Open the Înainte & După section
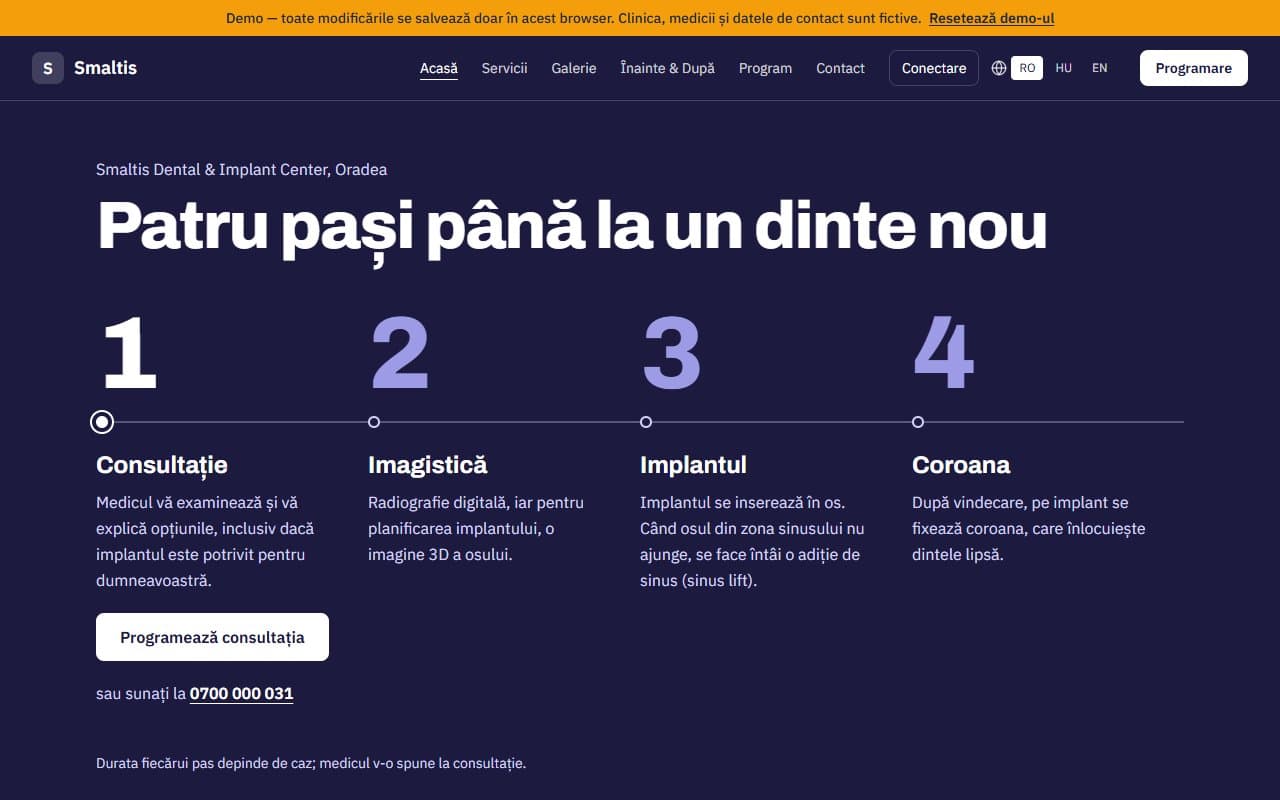1280x800 pixels. coord(667,68)
